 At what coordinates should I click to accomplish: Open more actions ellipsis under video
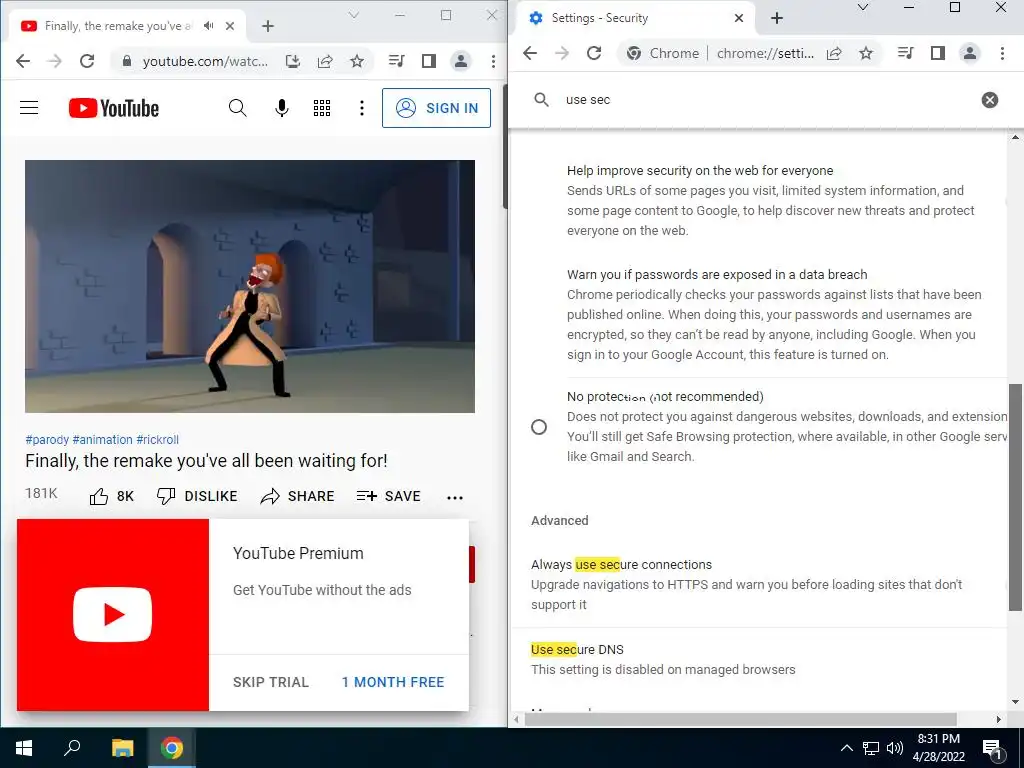(x=455, y=498)
